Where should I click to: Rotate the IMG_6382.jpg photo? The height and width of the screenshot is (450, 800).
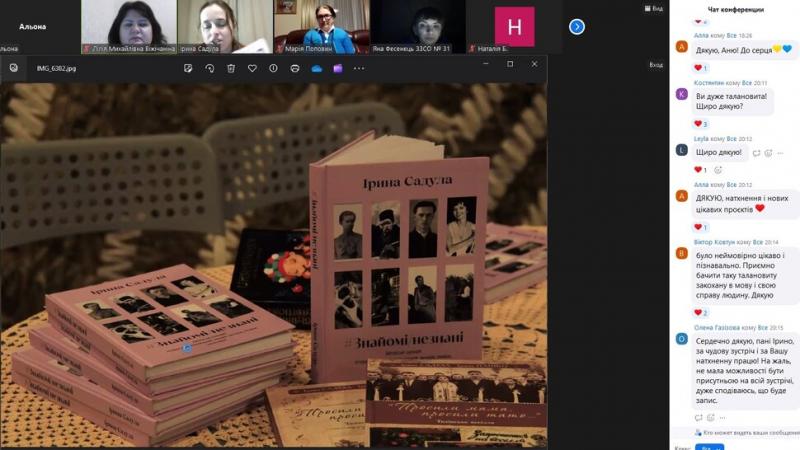(x=210, y=68)
